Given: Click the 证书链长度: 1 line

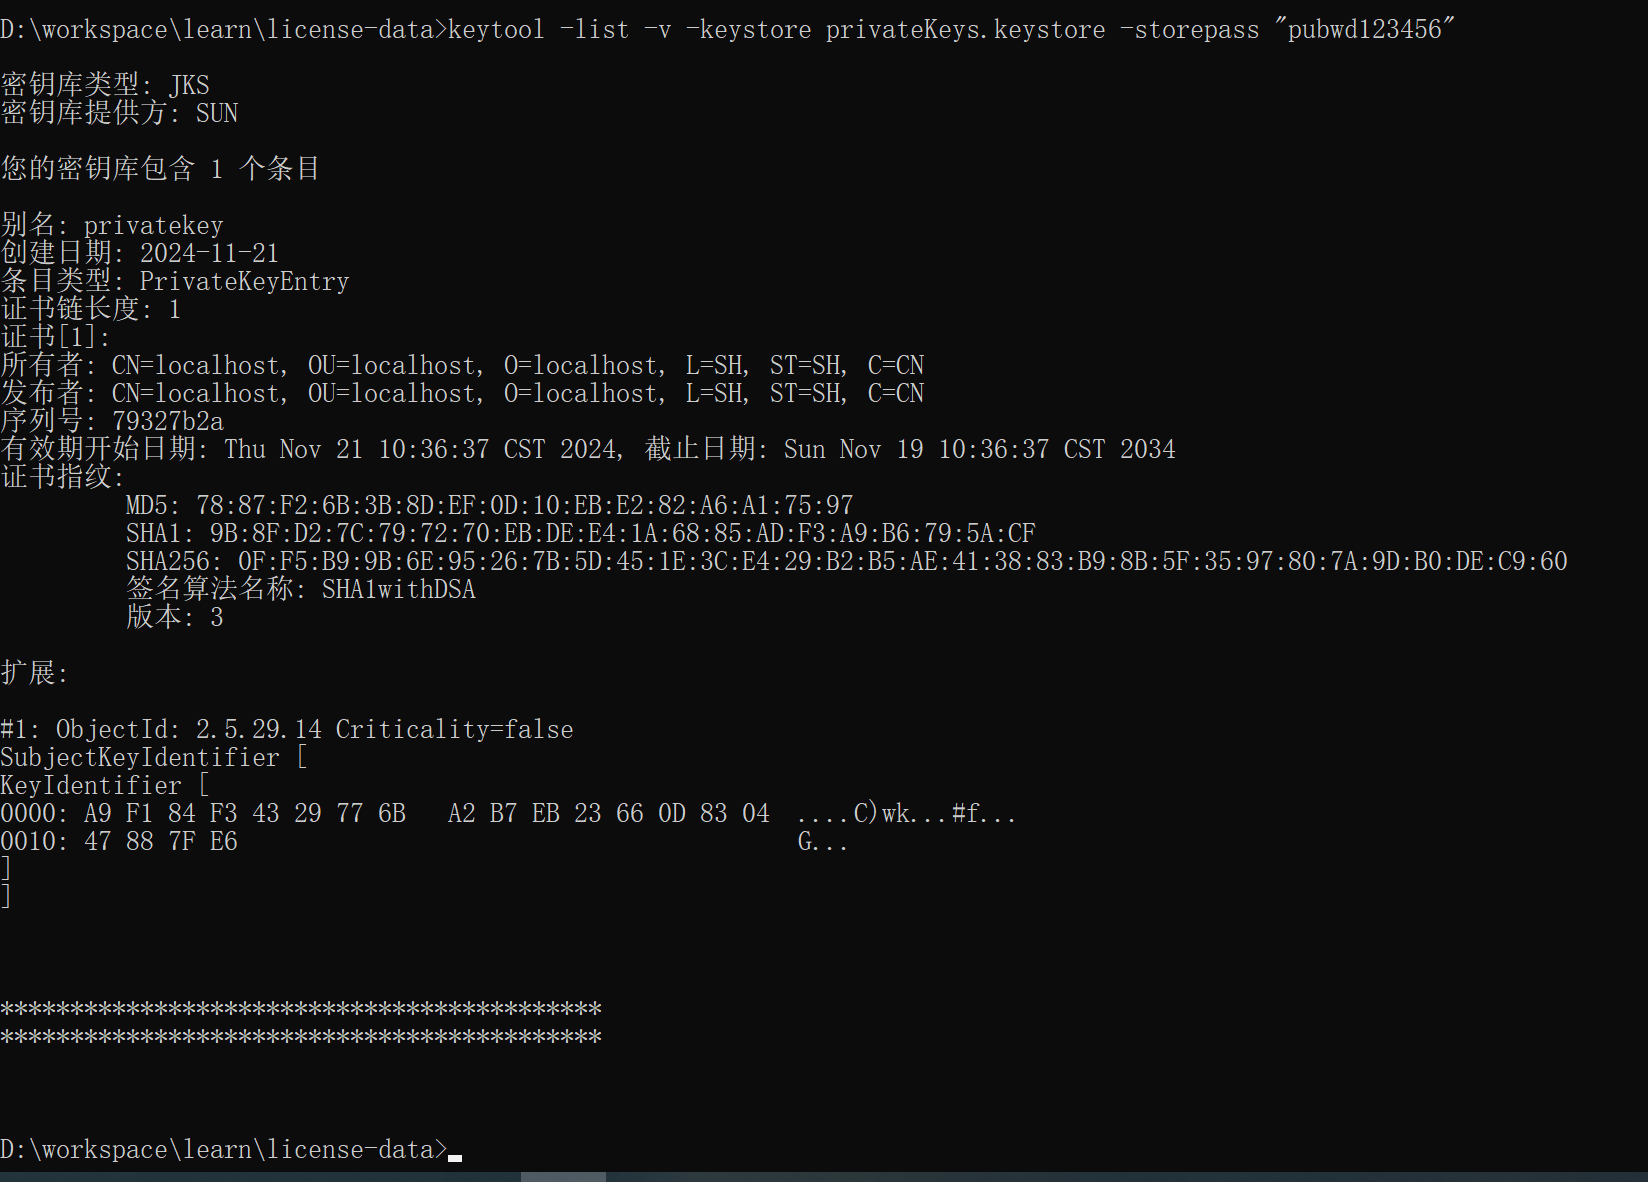Looking at the screenshot, I should point(91,309).
